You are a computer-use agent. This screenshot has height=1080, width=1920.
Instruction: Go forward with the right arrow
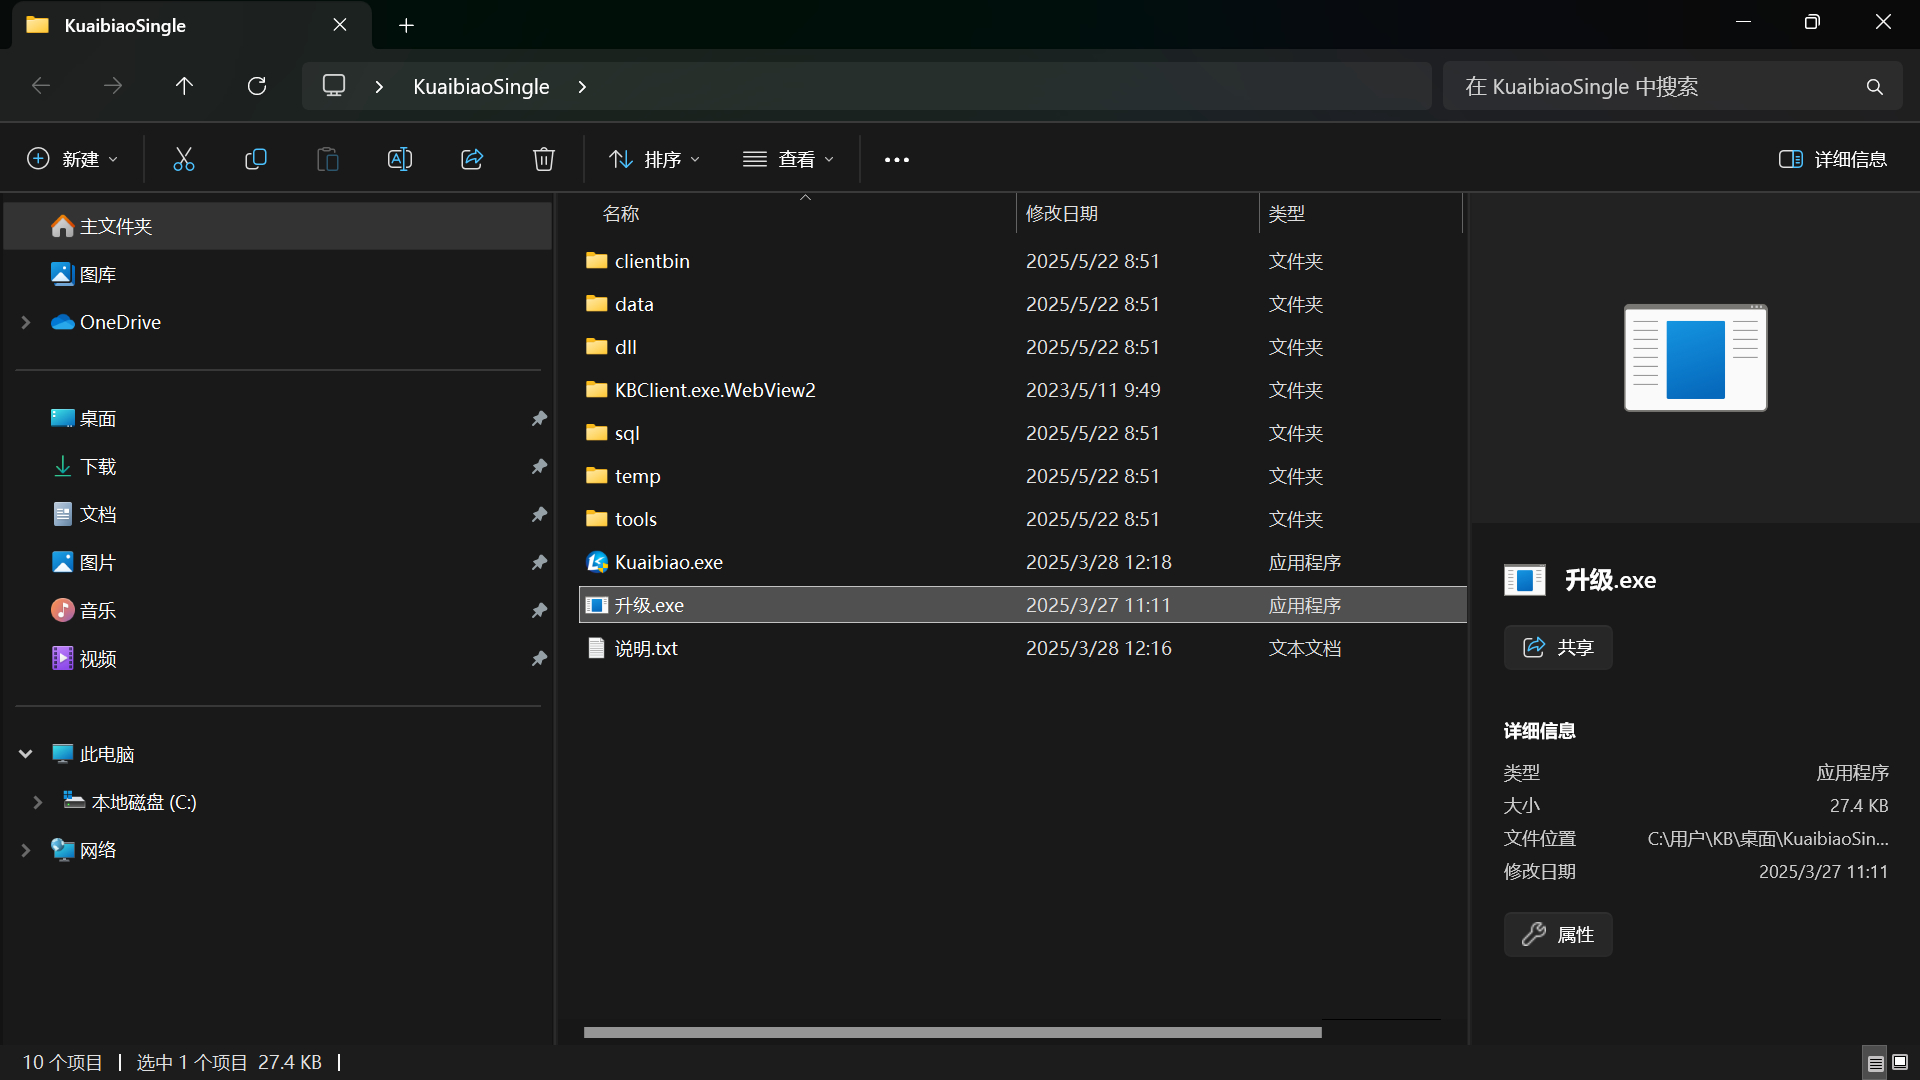coord(113,86)
